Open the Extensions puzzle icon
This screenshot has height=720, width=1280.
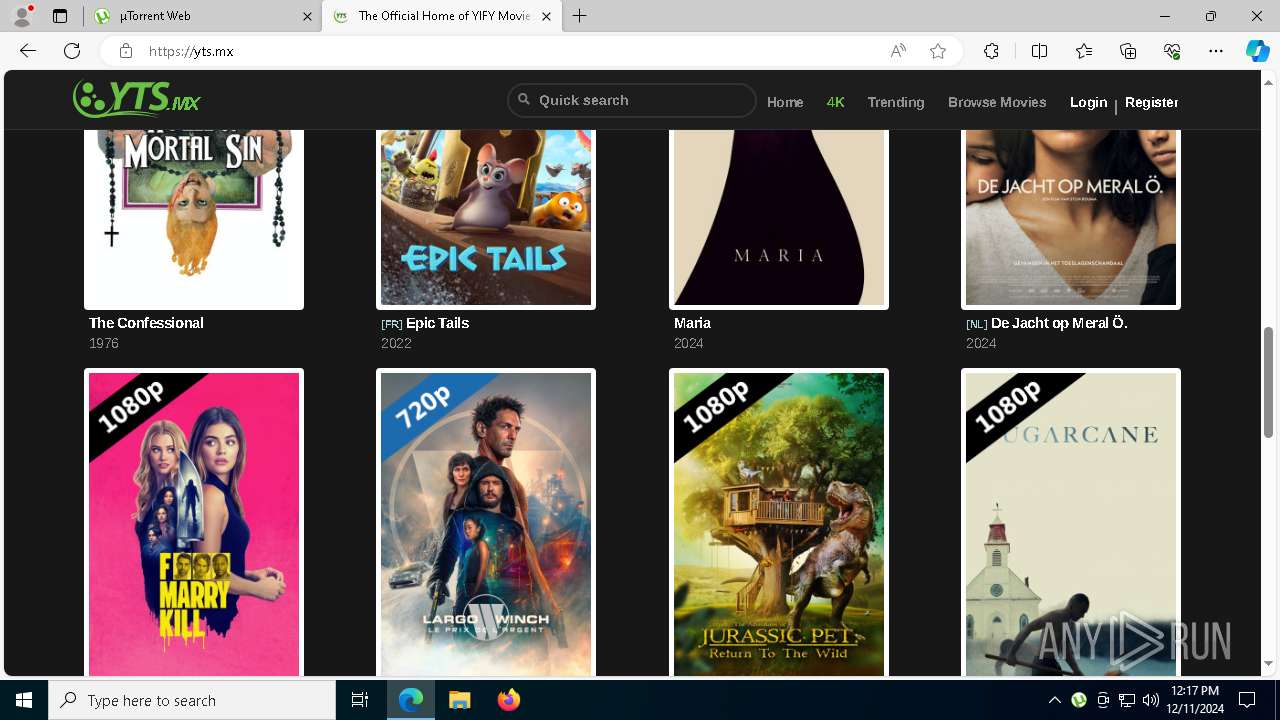[x=991, y=51]
